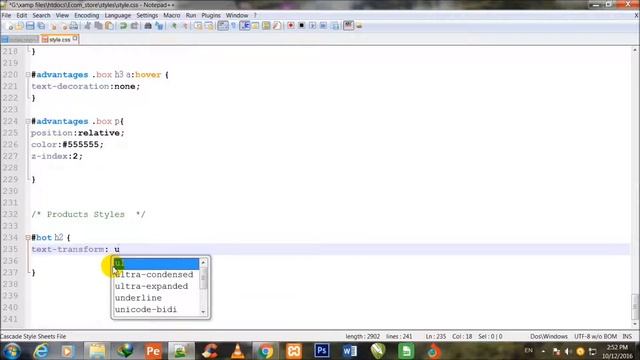Click the Print toolbar icon
Screen dimensions: 640x360
tap(74, 26)
